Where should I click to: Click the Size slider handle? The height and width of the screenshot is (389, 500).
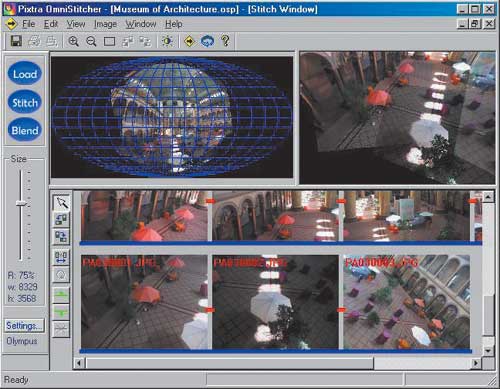[x=21, y=203]
